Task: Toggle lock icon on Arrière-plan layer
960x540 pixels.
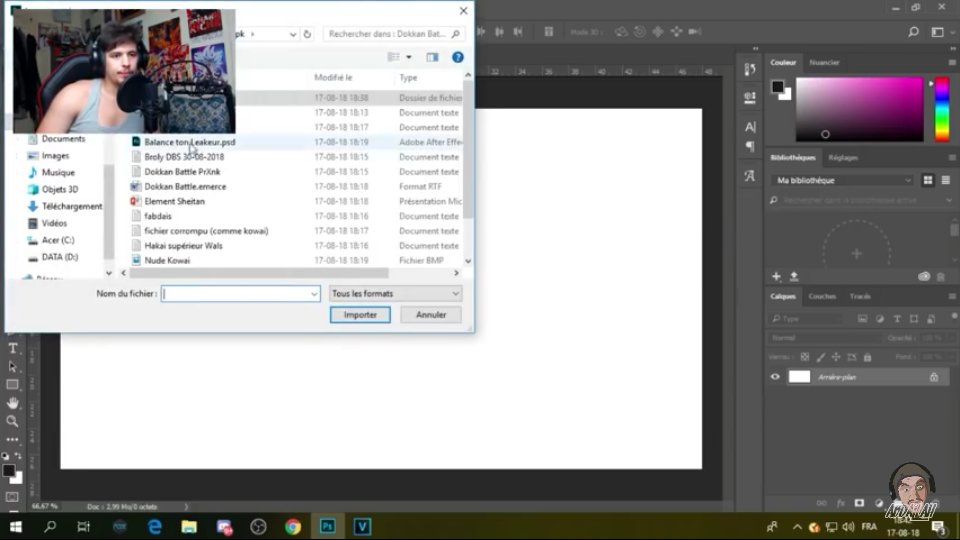Action: 934,377
